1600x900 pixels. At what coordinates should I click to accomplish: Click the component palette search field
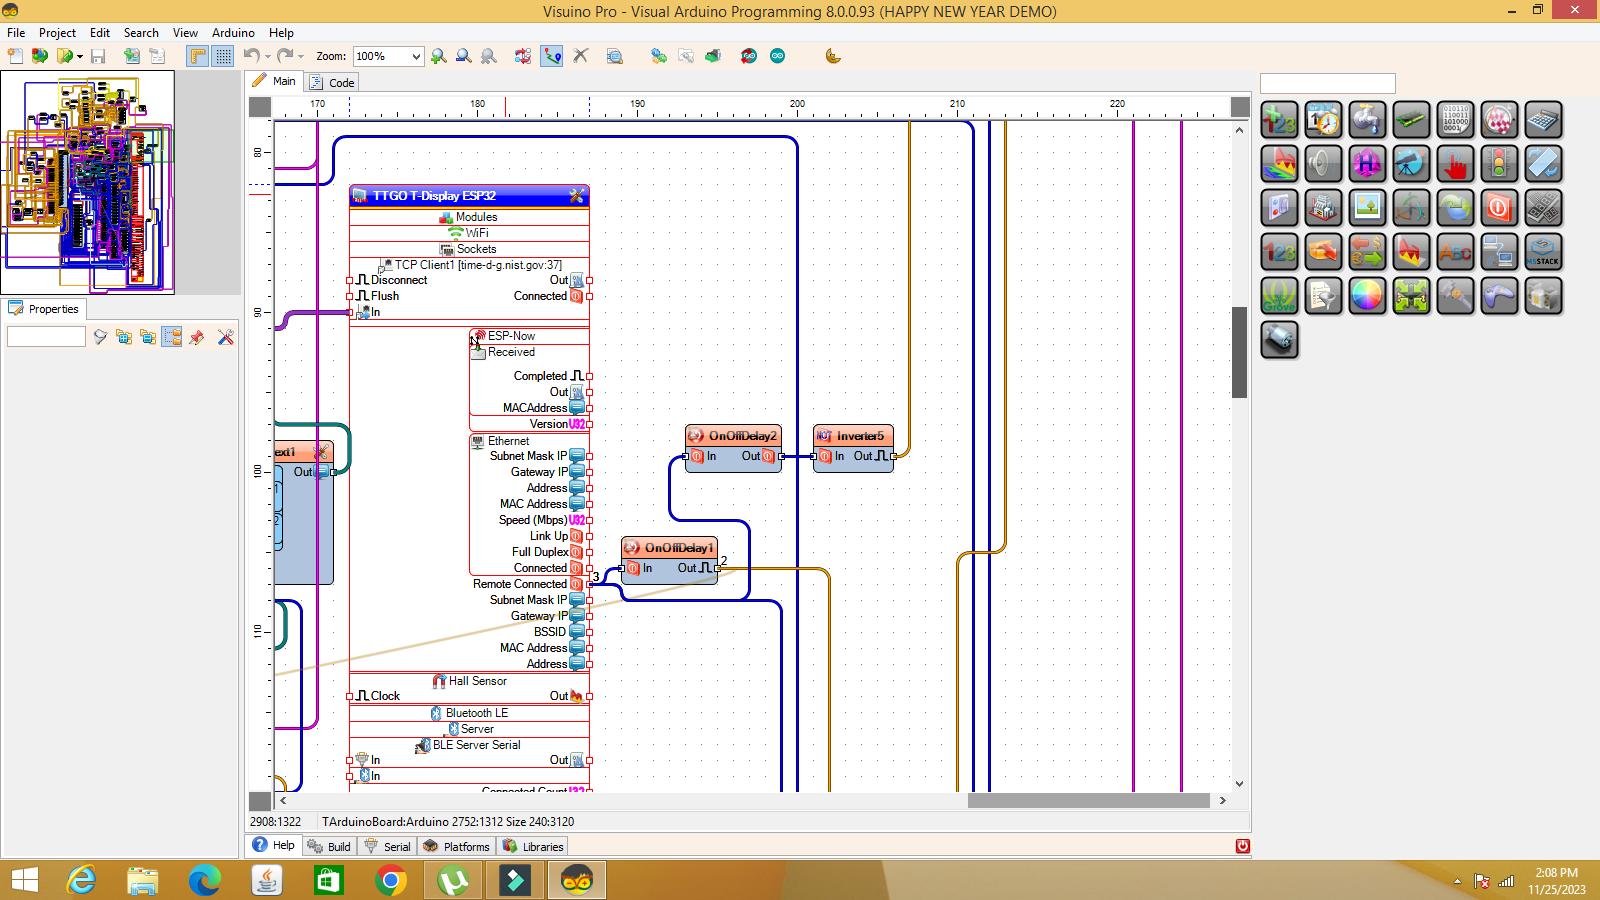[1327, 83]
